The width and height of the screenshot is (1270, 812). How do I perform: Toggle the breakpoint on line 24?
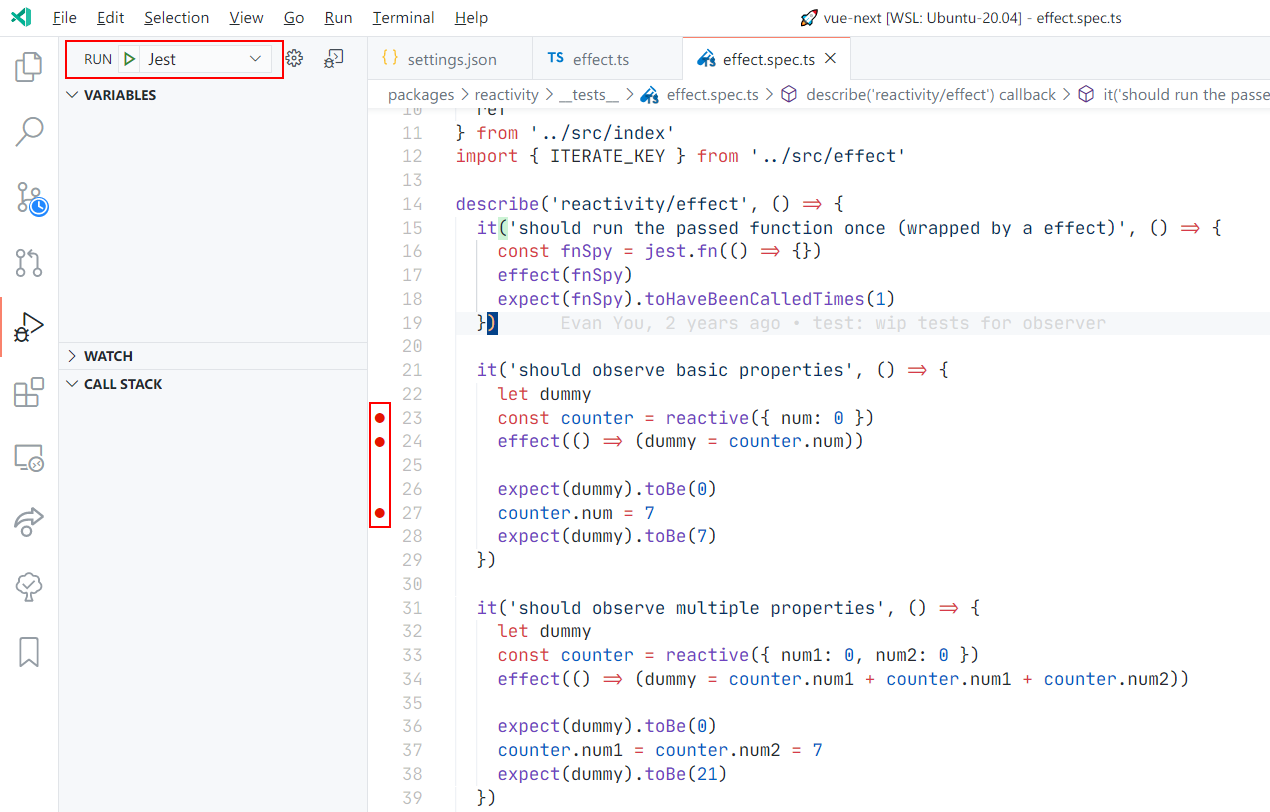click(x=380, y=441)
